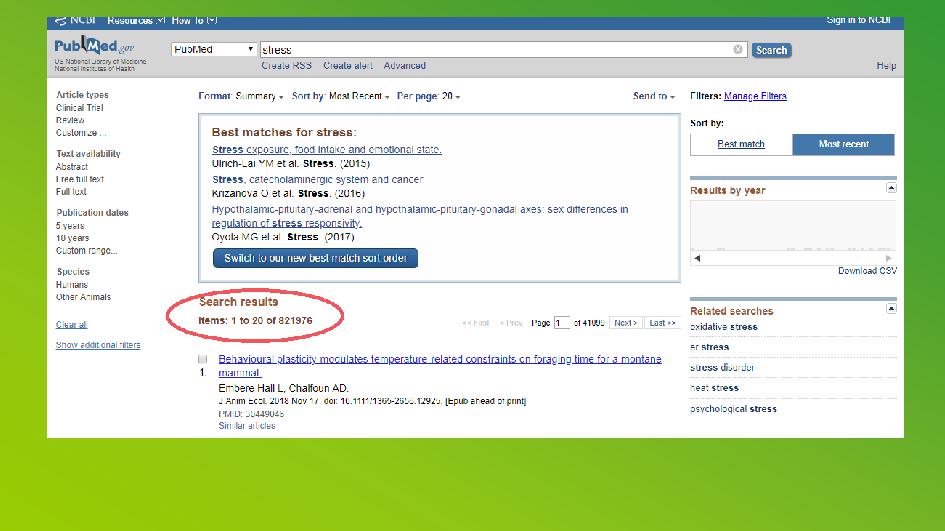Select the psychological stress related search

tap(733, 409)
